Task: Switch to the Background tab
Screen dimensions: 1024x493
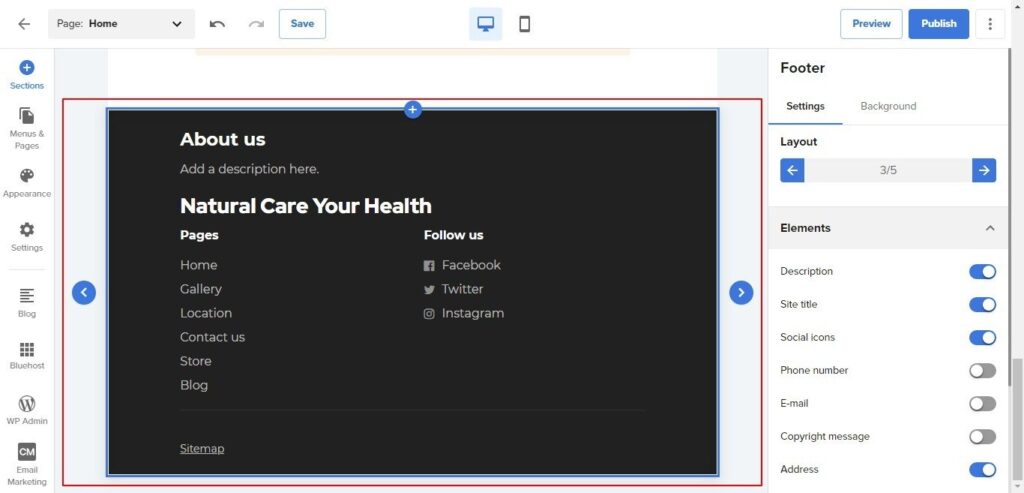Action: coord(888,106)
